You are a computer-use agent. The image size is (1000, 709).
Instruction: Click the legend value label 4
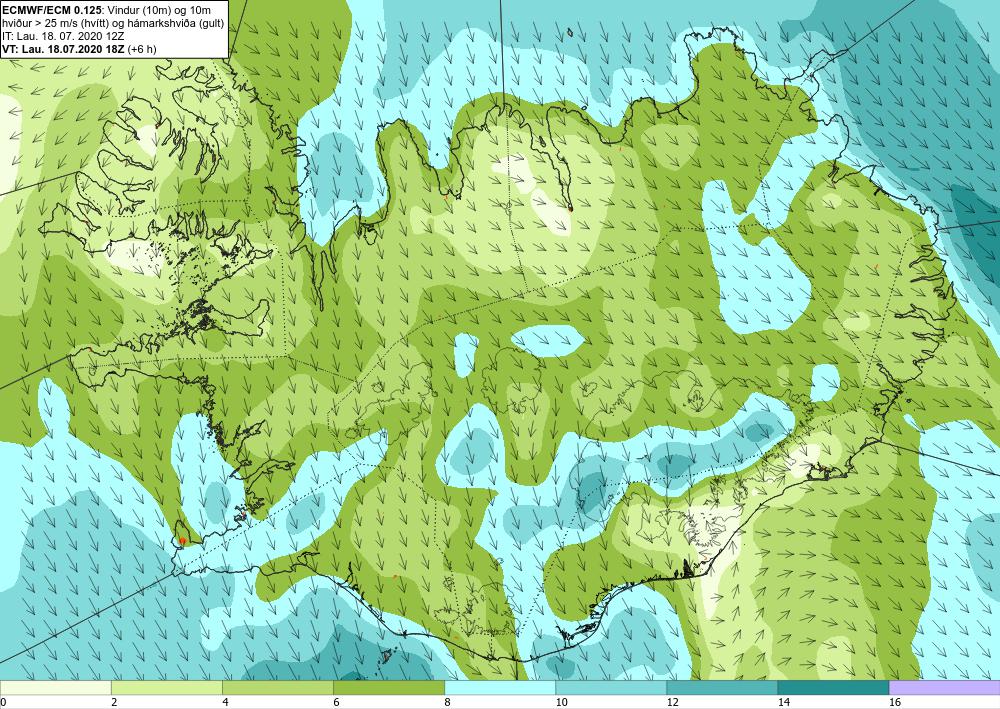(225, 702)
